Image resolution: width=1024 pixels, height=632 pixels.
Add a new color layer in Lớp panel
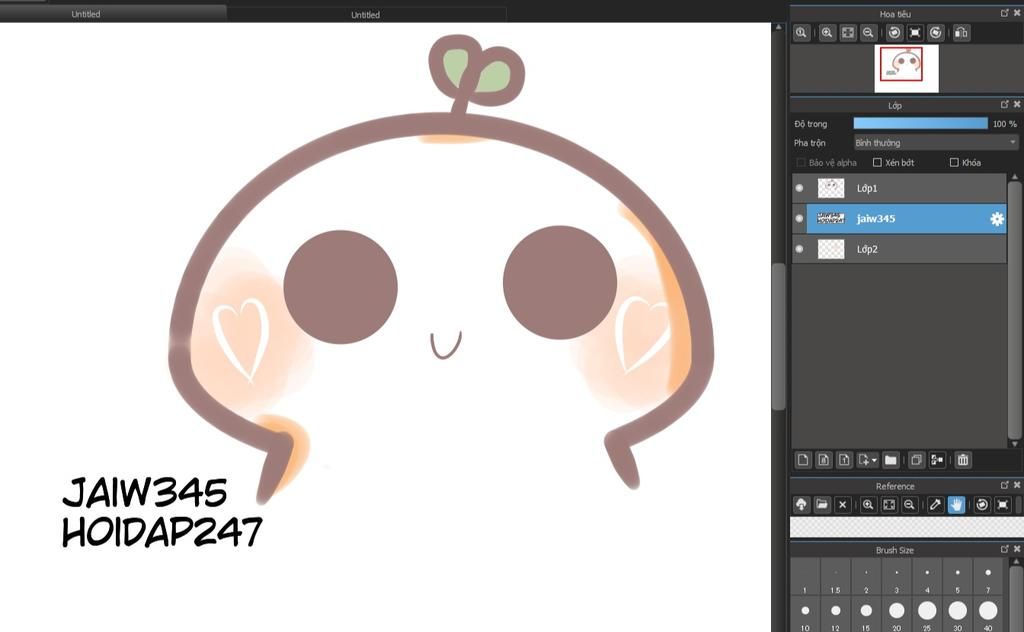pyautogui.click(x=803, y=460)
